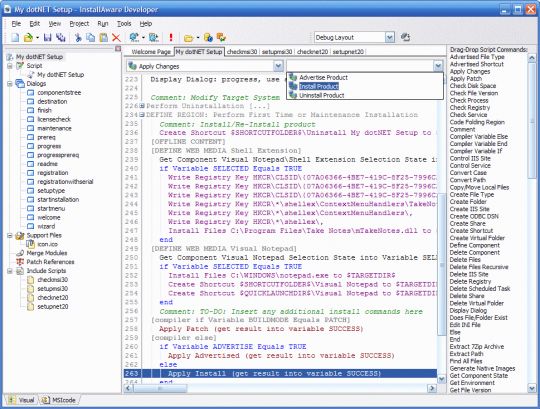The image size is (540, 409).
Task: Click the cut scissors icon
Action: coord(78,37)
